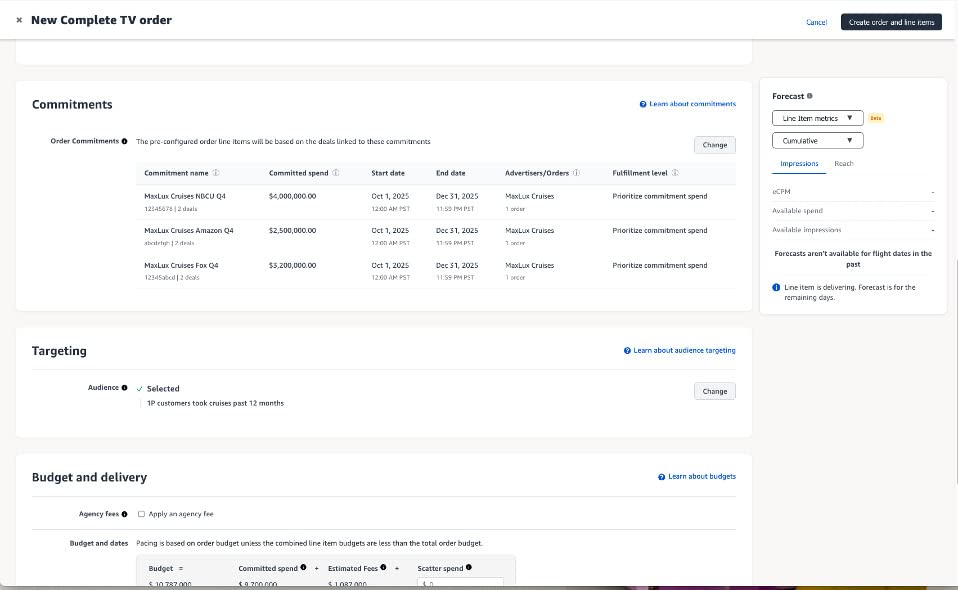The height and width of the screenshot is (590, 958).
Task: Click Change button in Commitments section
Action: coord(714,145)
